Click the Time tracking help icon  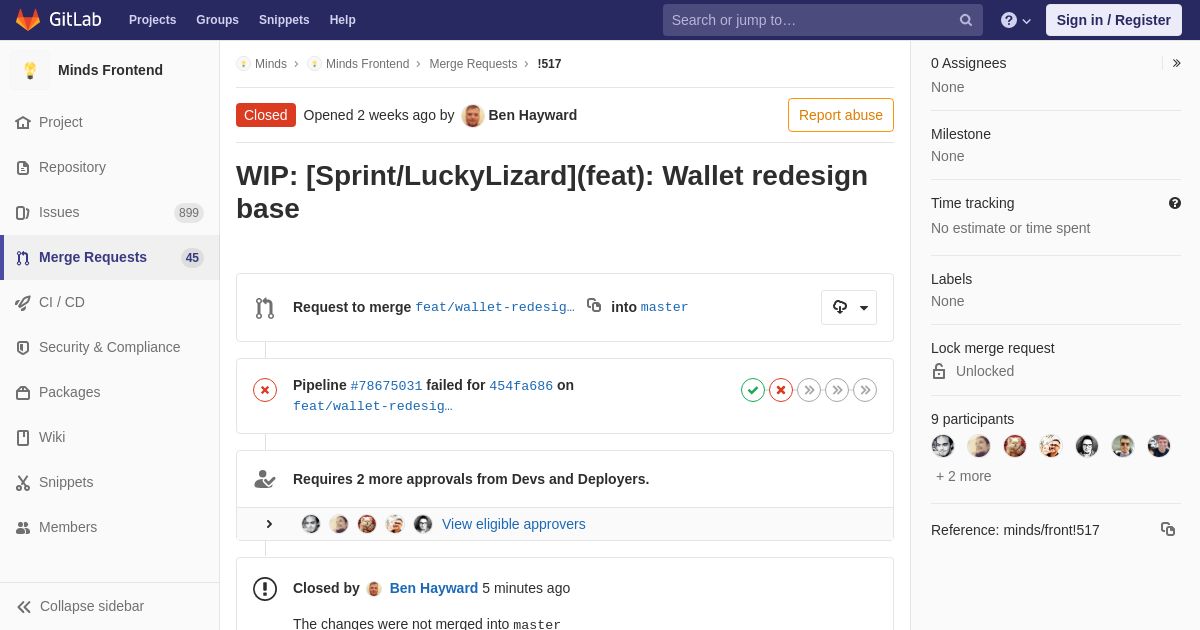click(x=1175, y=203)
